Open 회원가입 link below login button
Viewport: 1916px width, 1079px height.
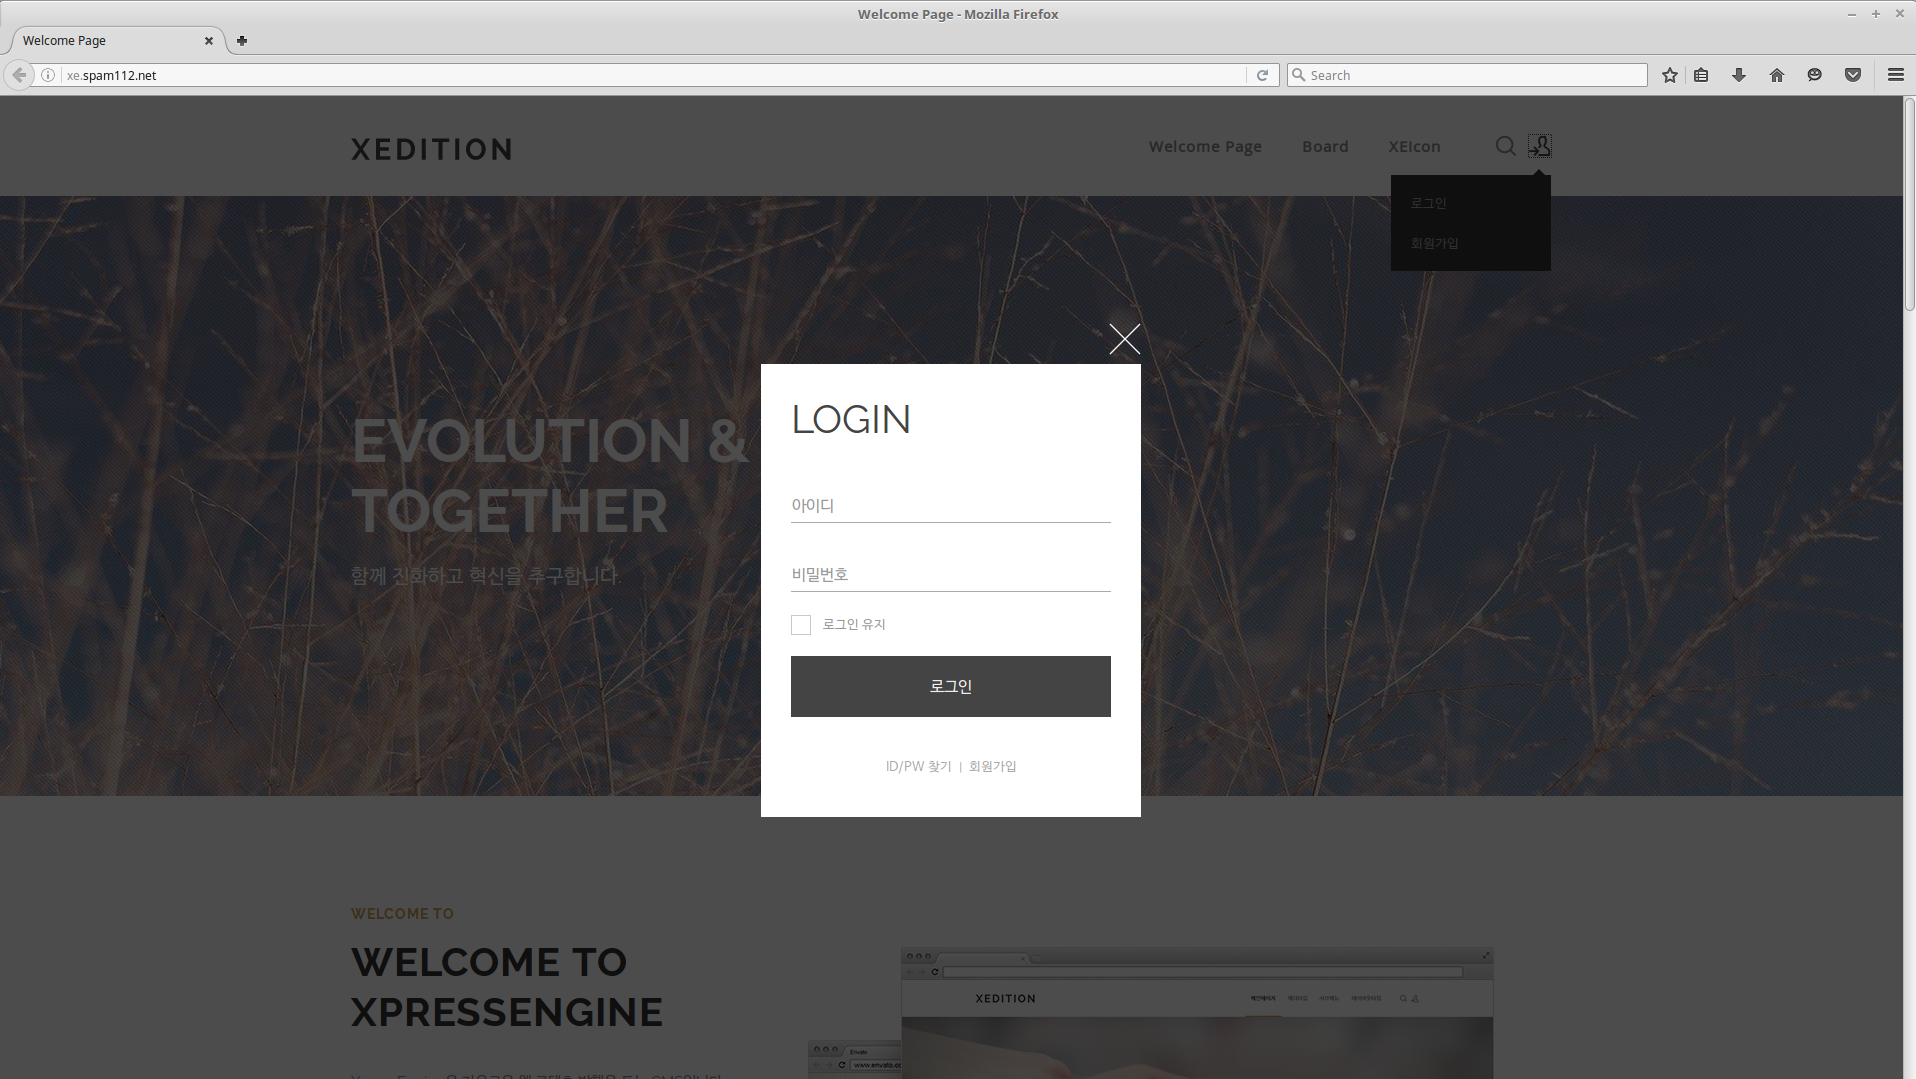992,766
